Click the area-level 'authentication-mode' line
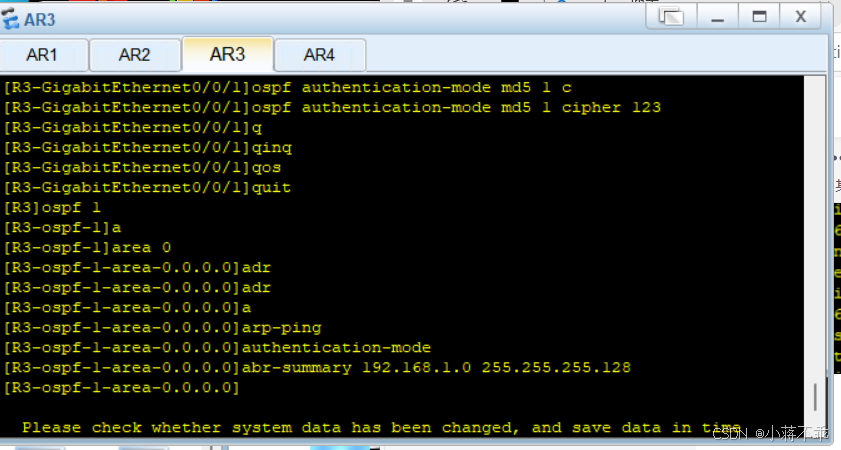The height and width of the screenshot is (450, 841). click(217, 348)
